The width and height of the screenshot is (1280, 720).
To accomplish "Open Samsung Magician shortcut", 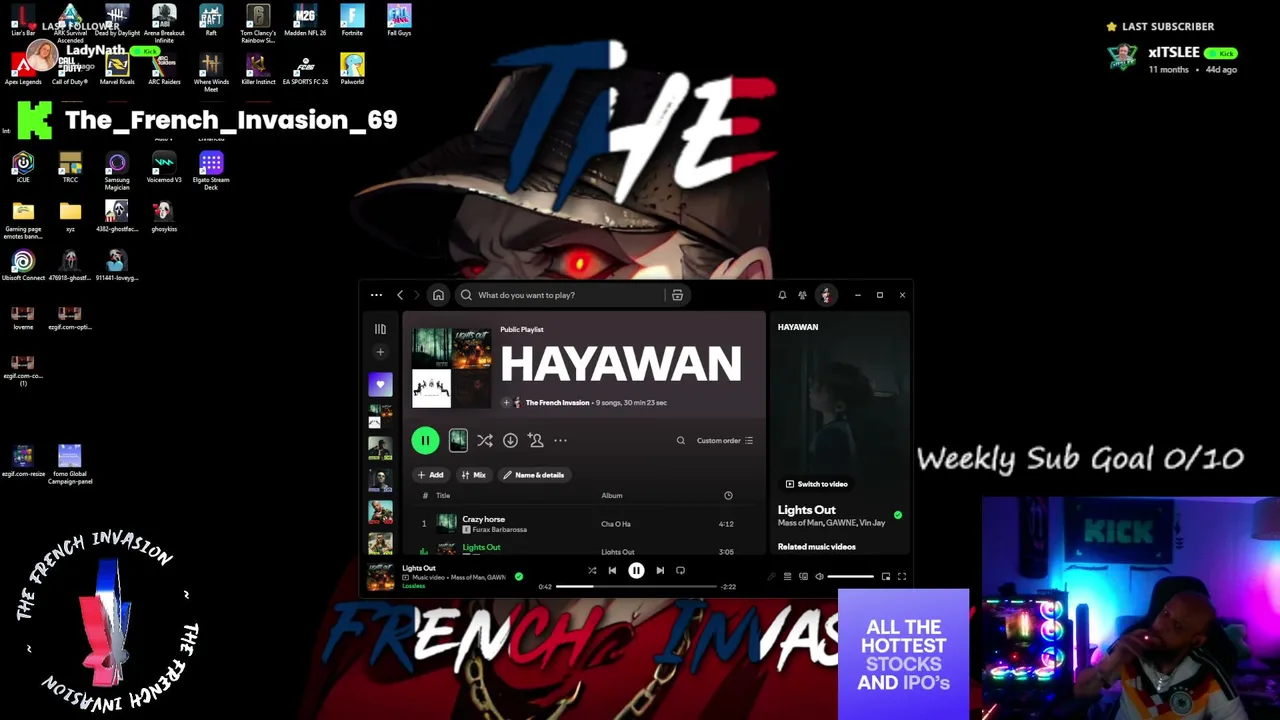I will coord(117,170).
